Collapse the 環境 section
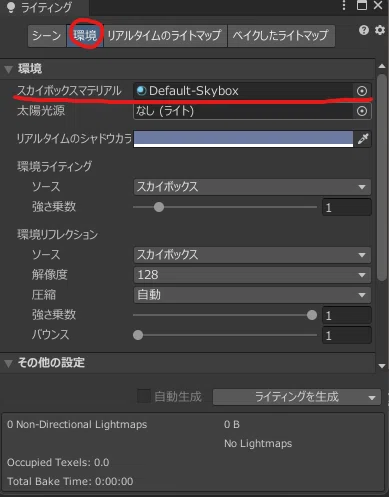 click(8, 69)
